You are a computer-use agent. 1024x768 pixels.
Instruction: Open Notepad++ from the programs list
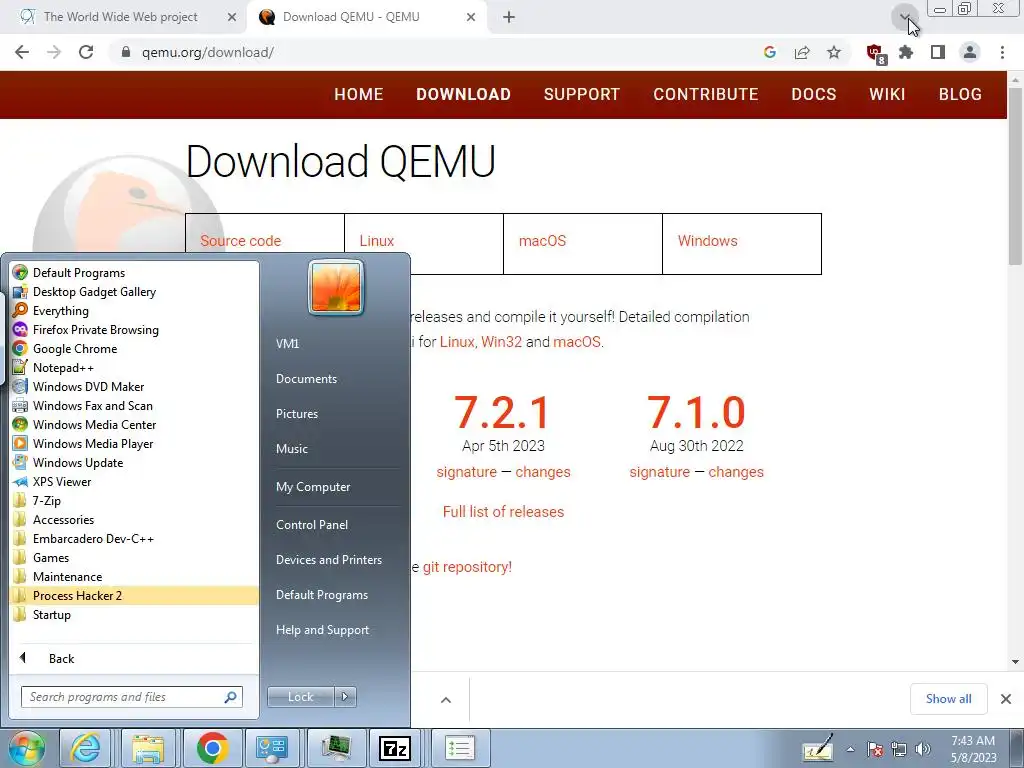53,367
